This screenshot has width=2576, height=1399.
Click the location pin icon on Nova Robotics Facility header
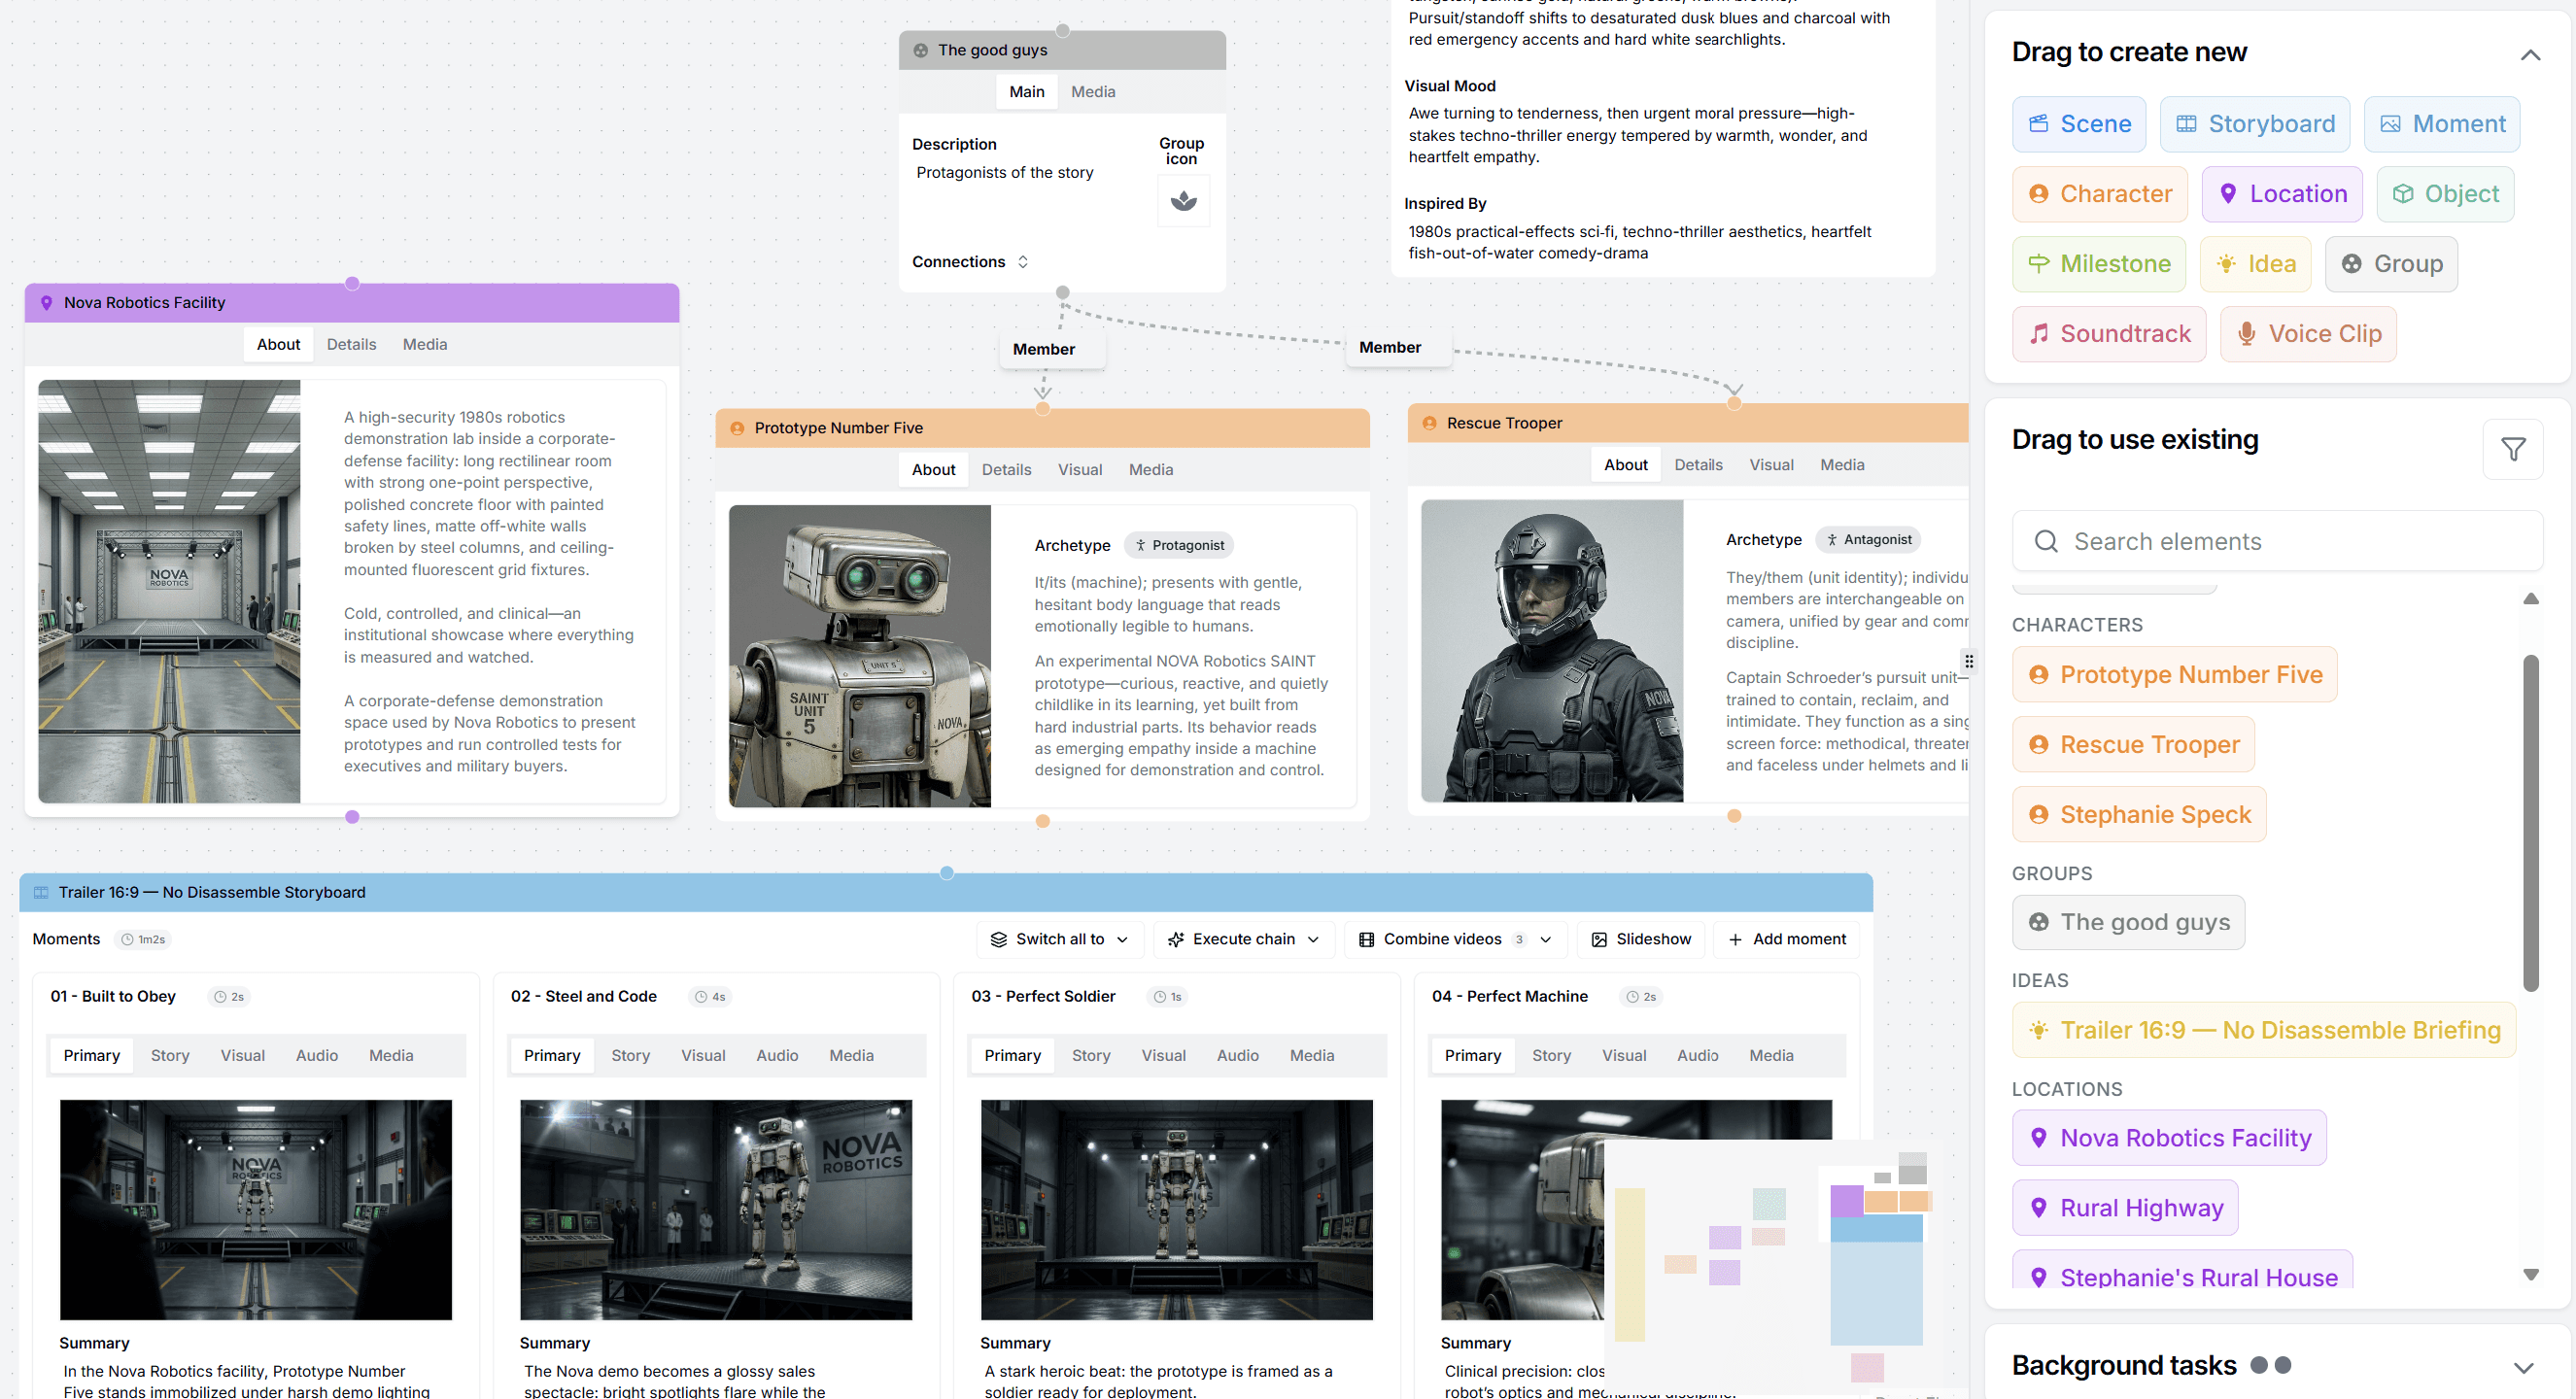[46, 303]
